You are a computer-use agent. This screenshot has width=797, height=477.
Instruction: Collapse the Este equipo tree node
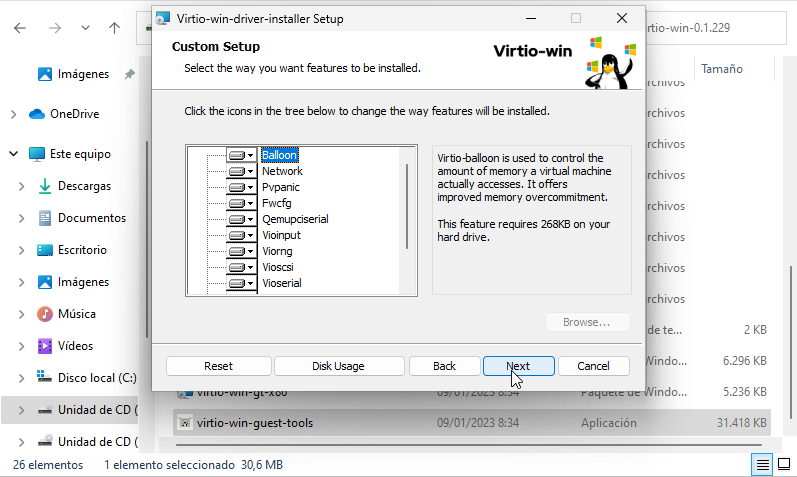pyautogui.click(x=13, y=154)
